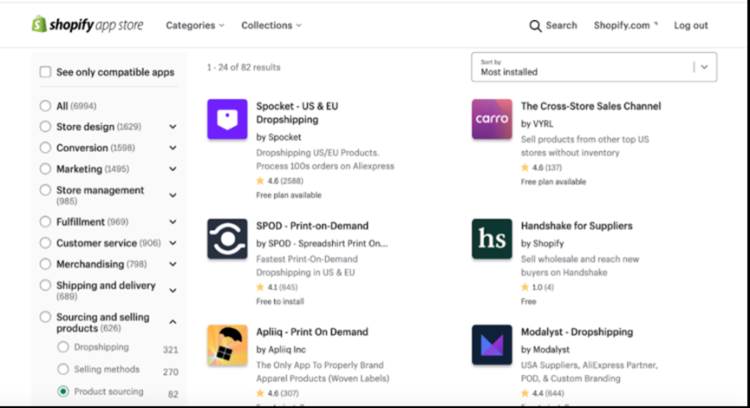Open the Spocket app icon

(227, 119)
